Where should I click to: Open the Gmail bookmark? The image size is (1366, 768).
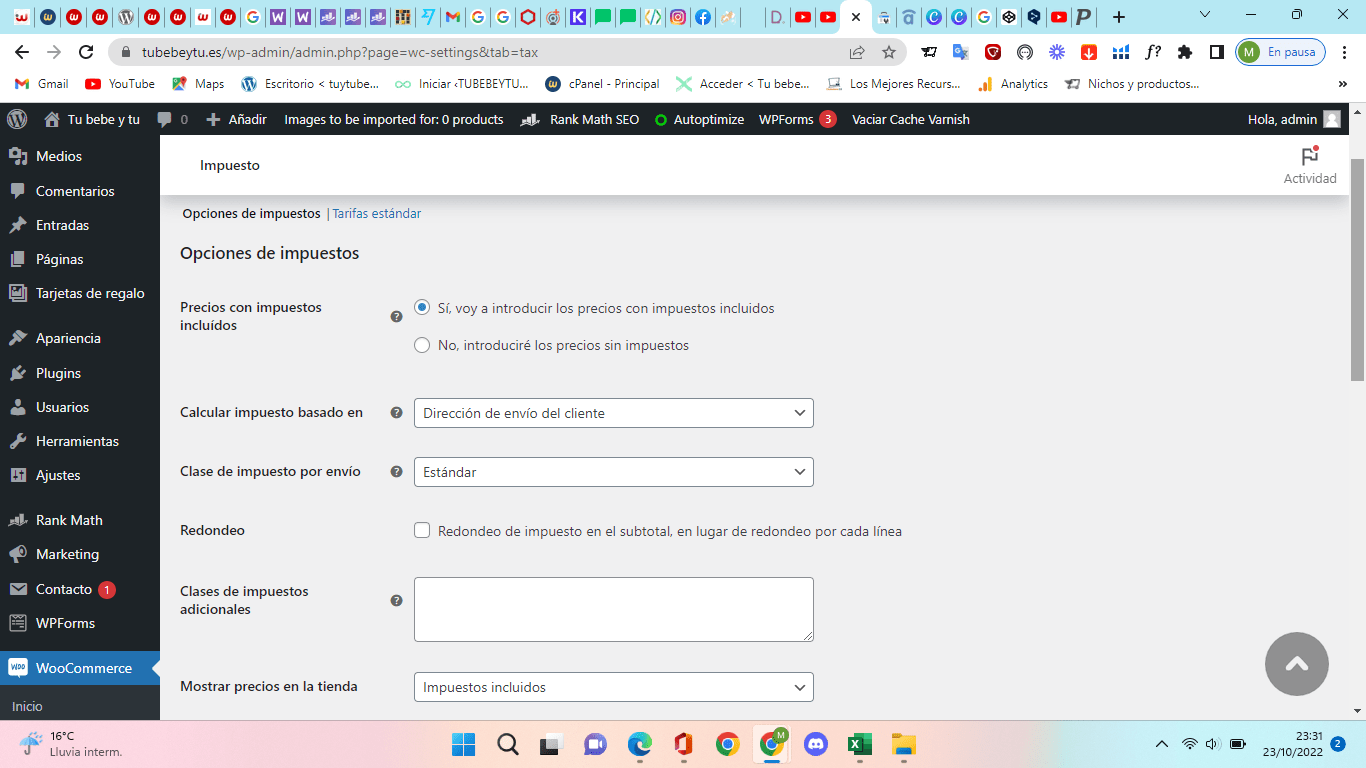[42, 84]
